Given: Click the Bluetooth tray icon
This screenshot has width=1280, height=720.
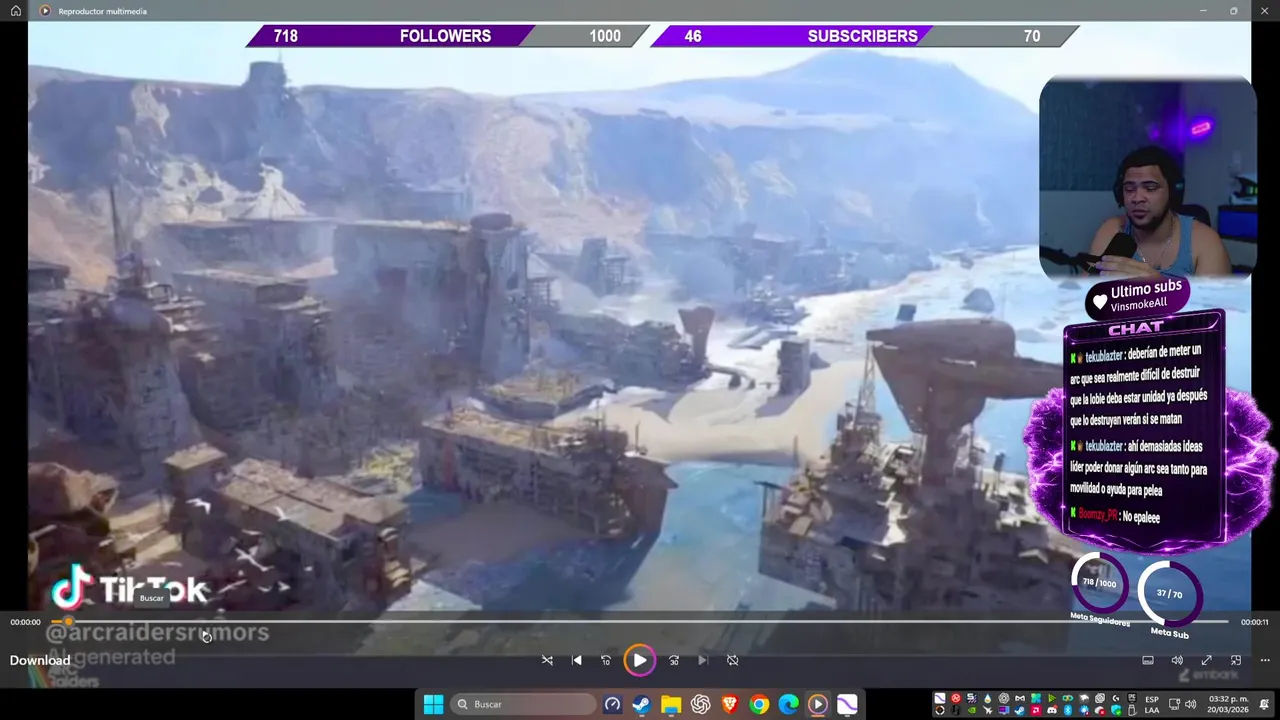Looking at the screenshot, I should [1068, 710].
